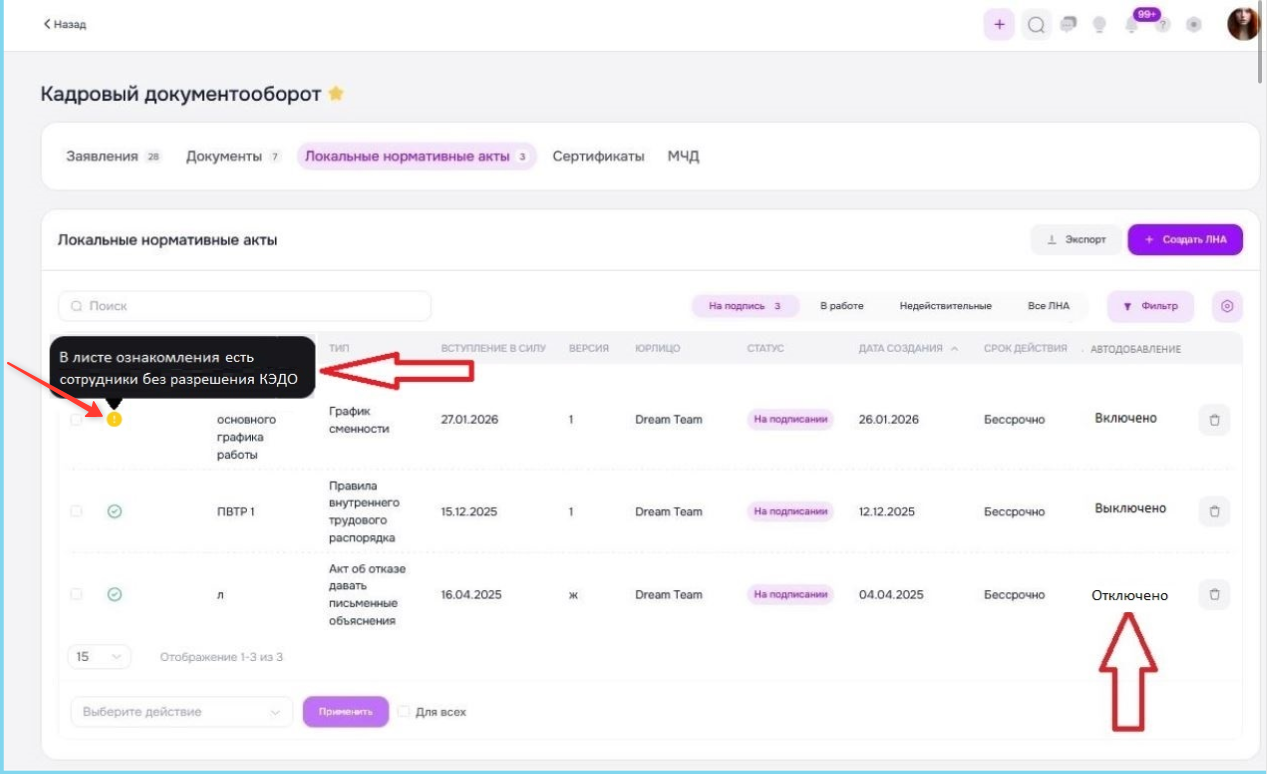Click Срок действия column header
Image resolution: width=1267 pixels, height=774 pixels.
tap(1025, 348)
